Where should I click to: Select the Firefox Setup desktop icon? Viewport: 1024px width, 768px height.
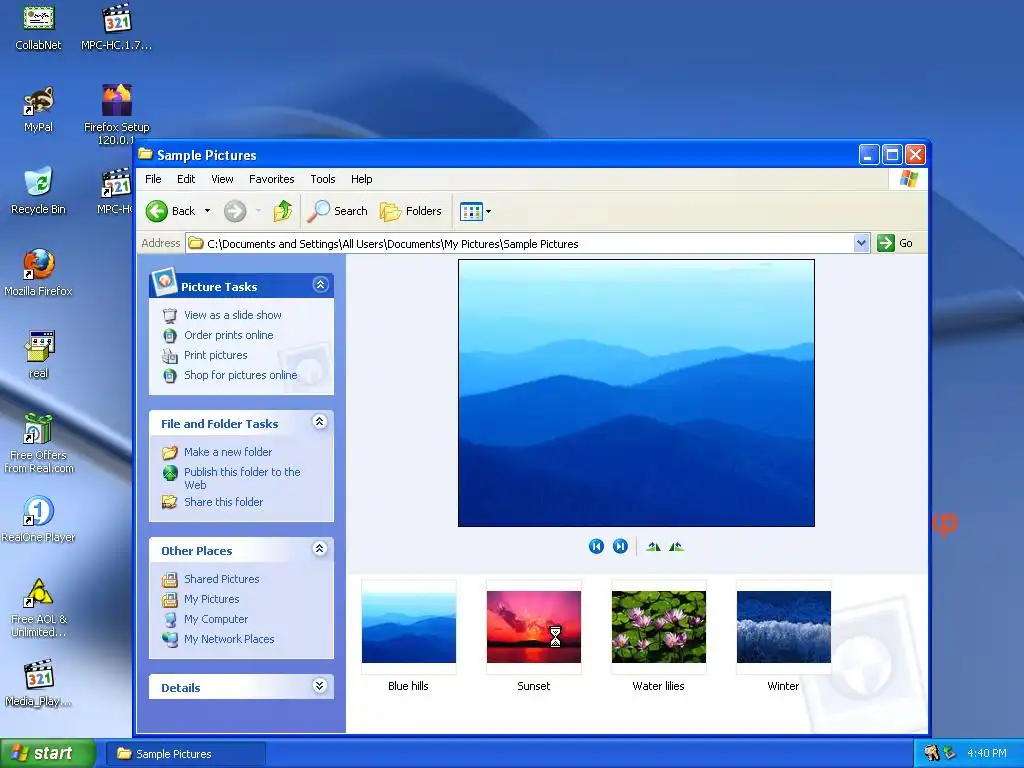point(117,114)
